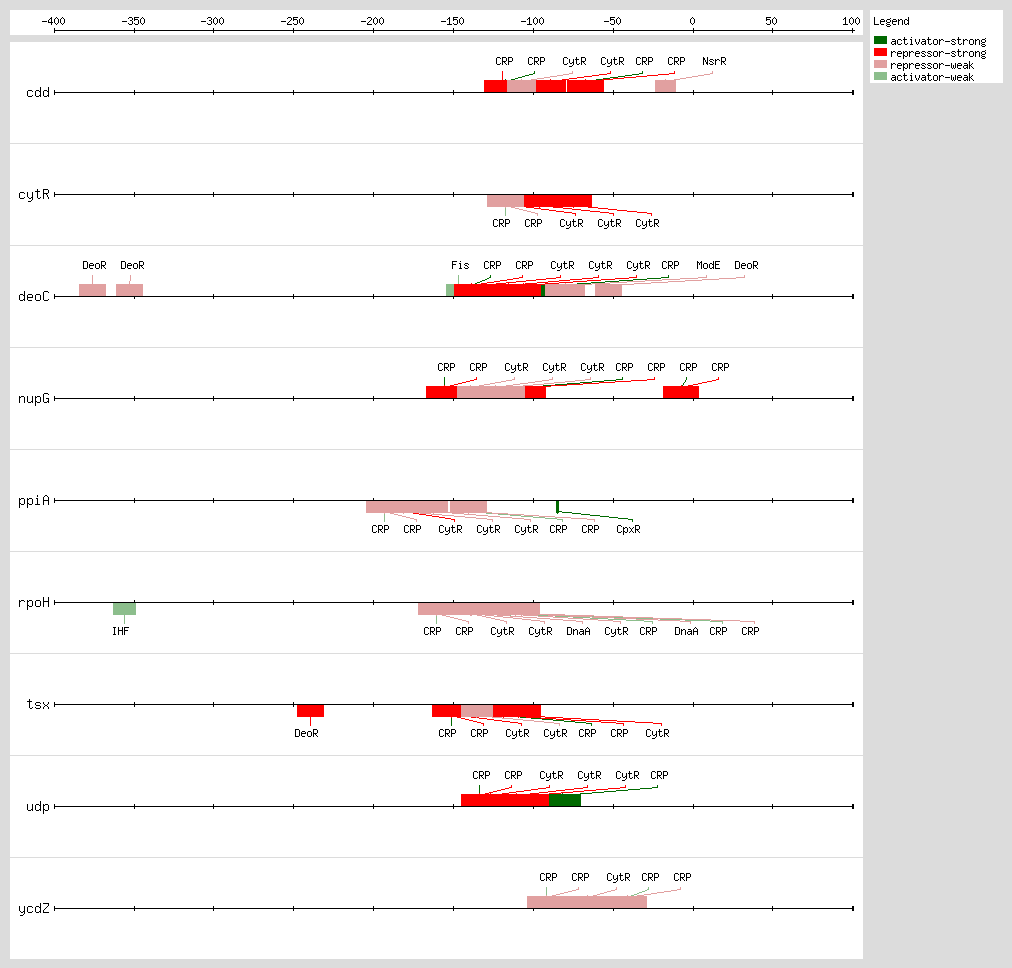Click the -50 axis tick label

(612, 21)
